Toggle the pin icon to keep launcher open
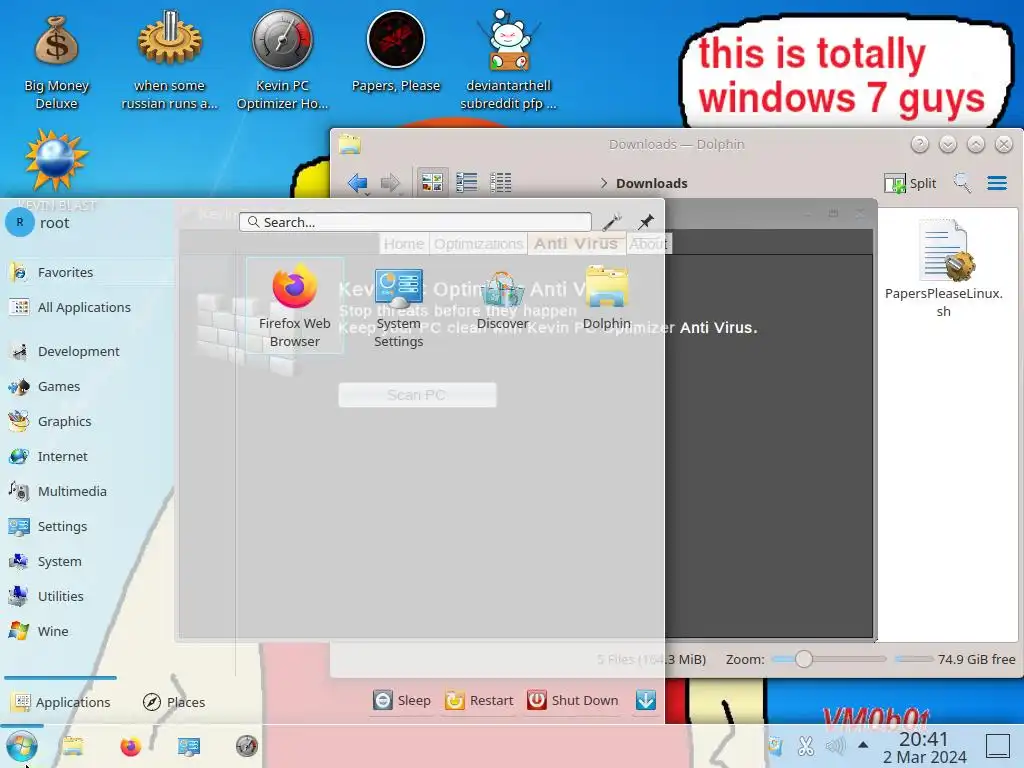The width and height of the screenshot is (1024, 768). pos(646,222)
